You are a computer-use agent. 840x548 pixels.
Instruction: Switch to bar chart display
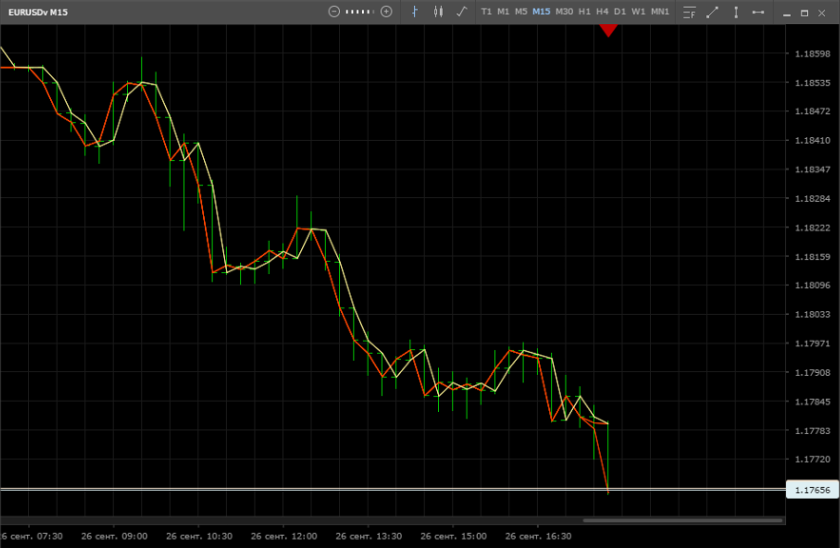click(415, 12)
